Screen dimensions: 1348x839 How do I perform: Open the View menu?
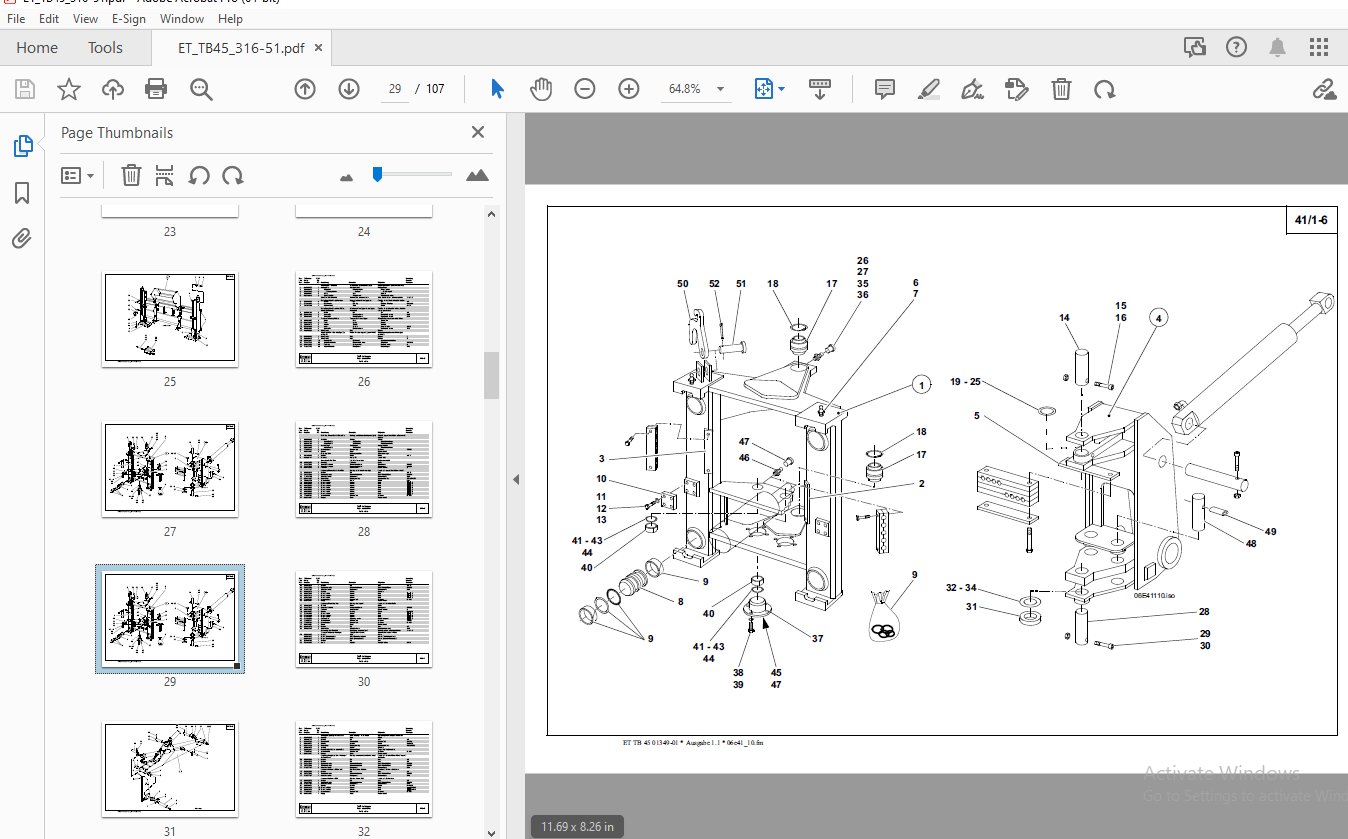click(86, 19)
